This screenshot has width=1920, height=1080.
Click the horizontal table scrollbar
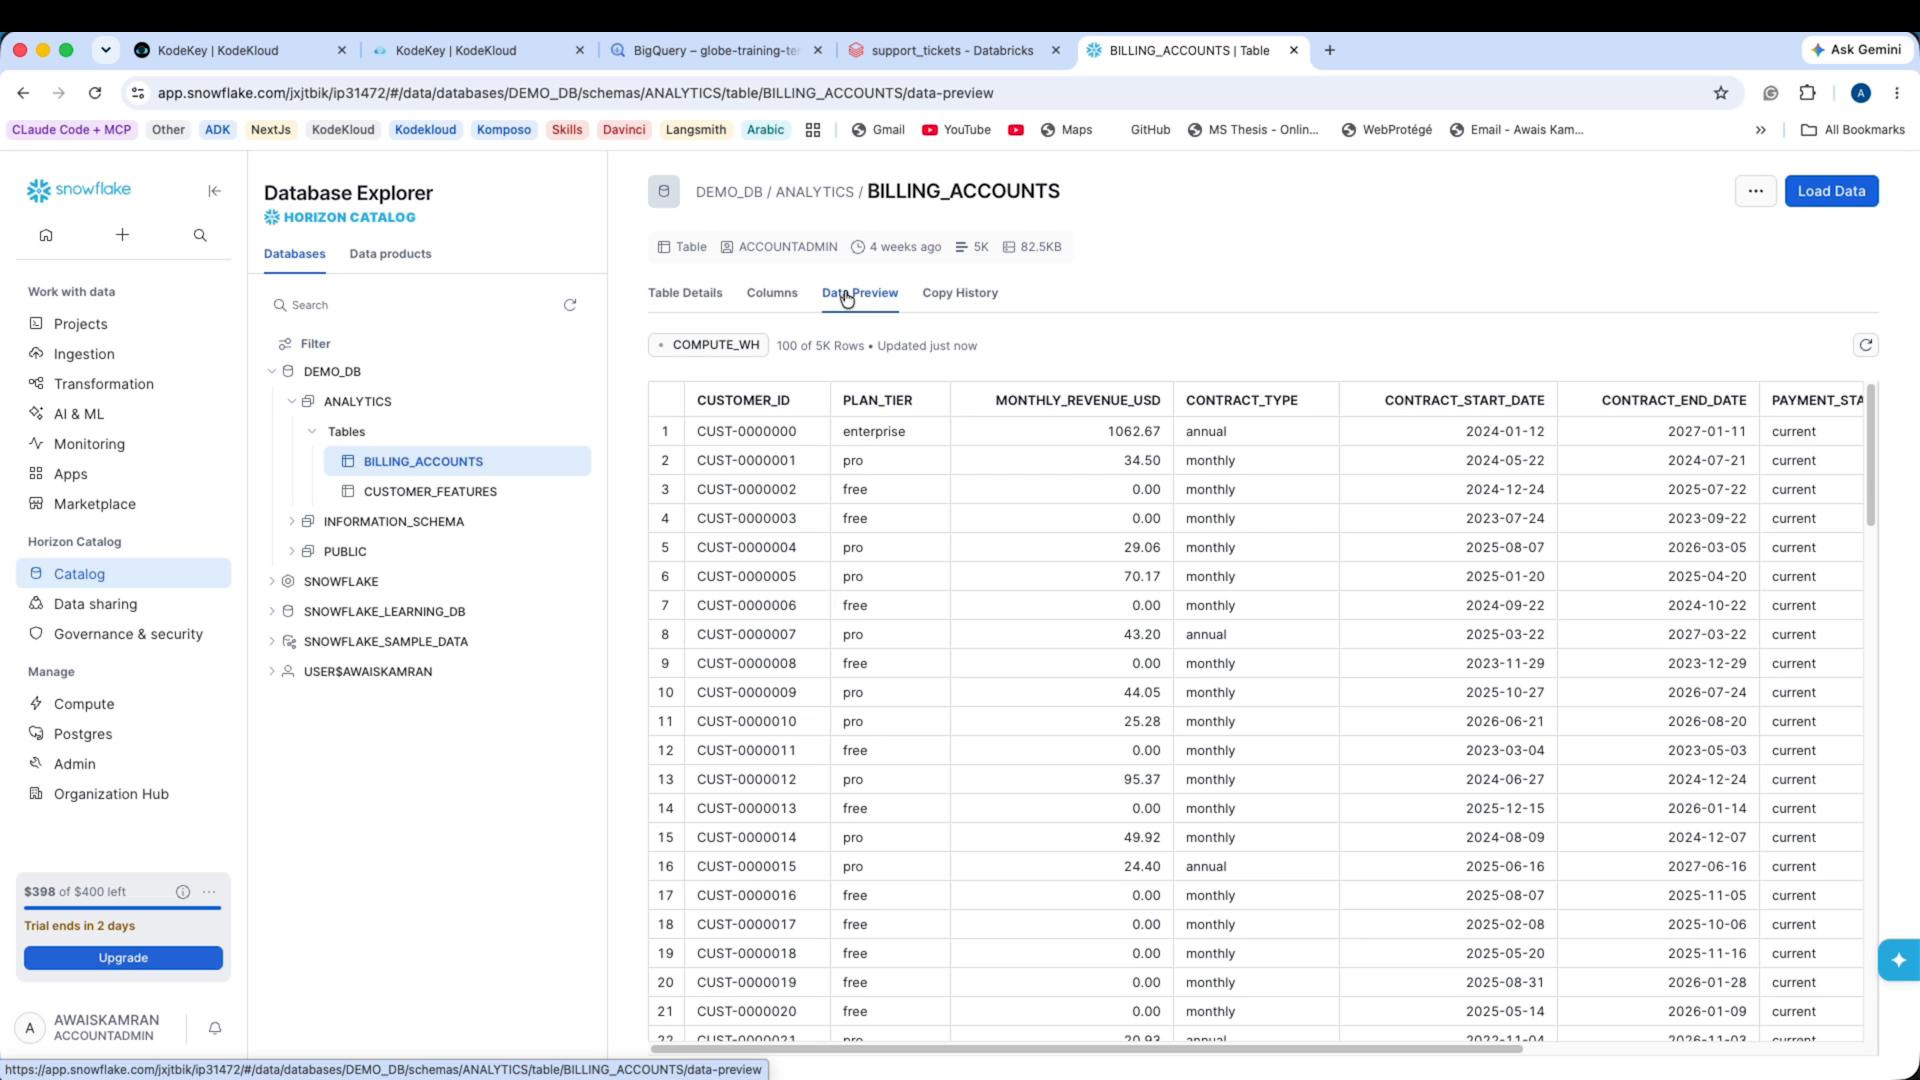coord(1086,1048)
